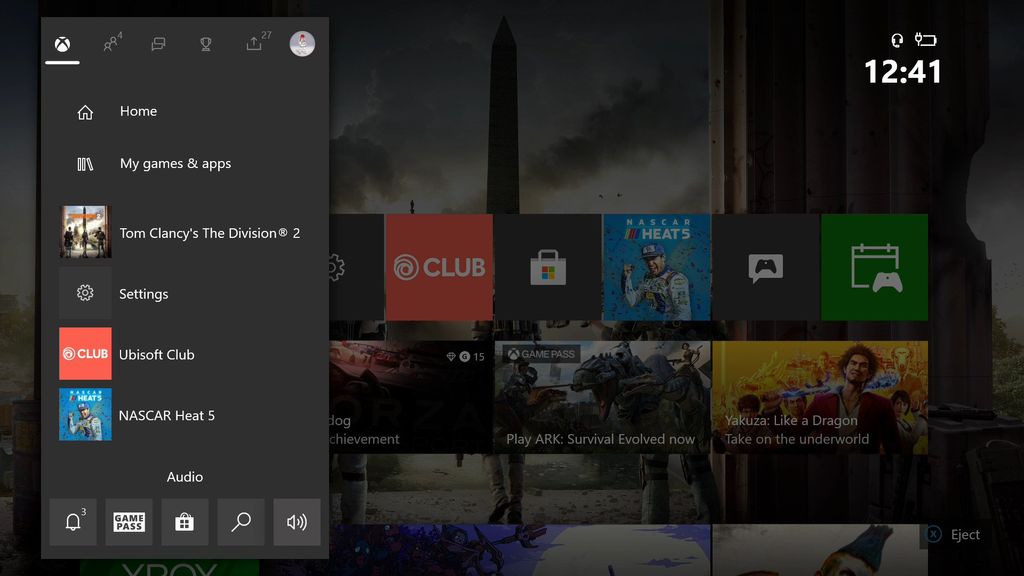This screenshot has width=1024, height=576.
Task: Select the Xbox logo Guide tab
Action: 62,44
